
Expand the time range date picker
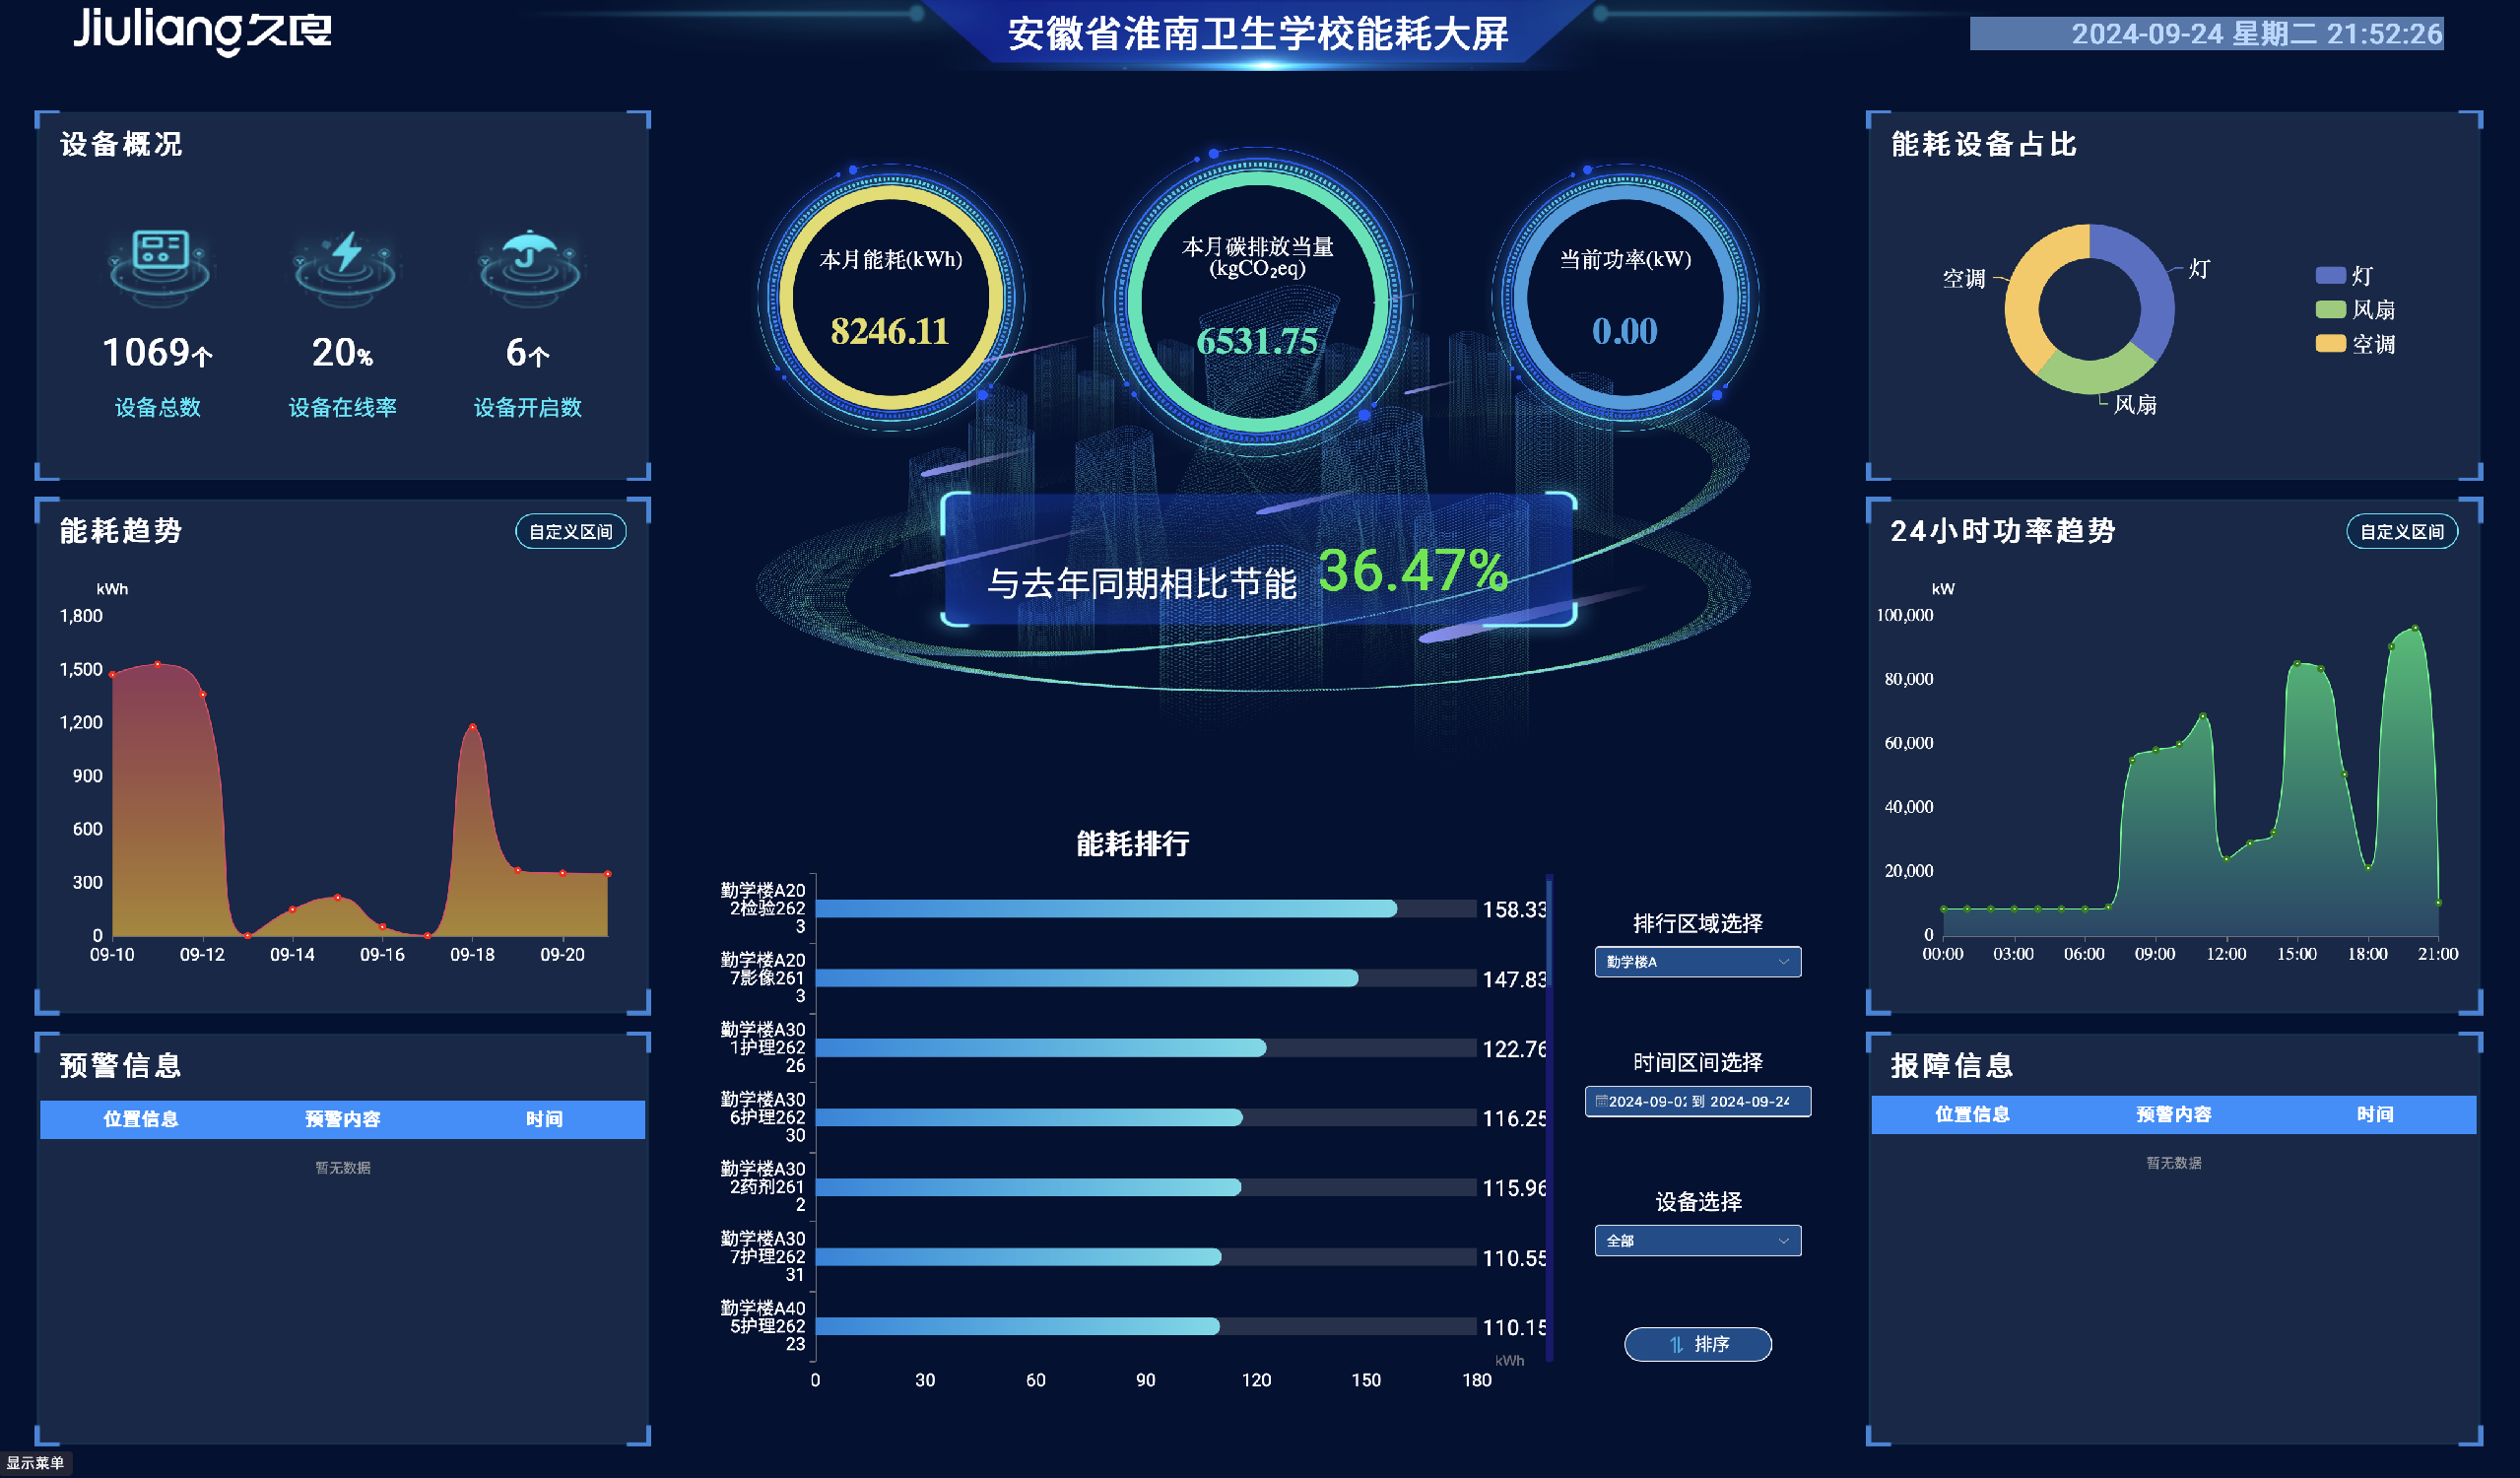click(x=1697, y=1101)
